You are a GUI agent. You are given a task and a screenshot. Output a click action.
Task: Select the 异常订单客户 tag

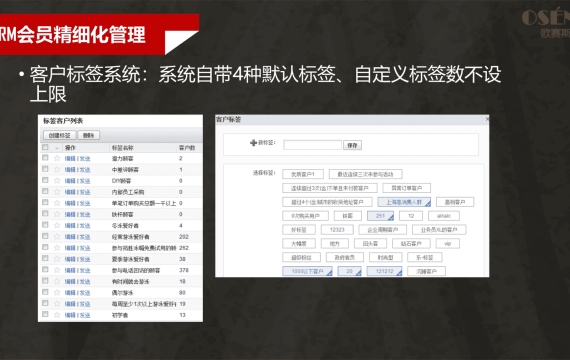pyautogui.click(x=406, y=188)
